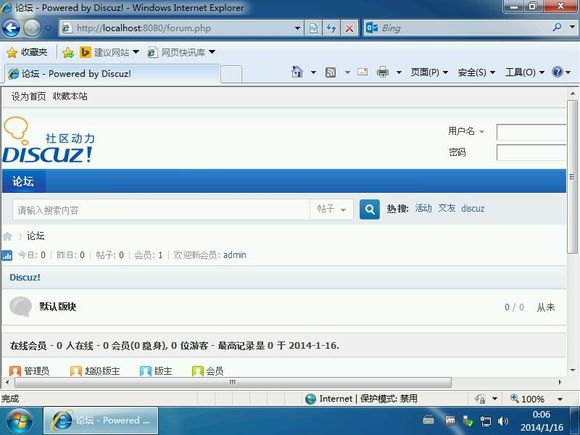The image size is (580, 435).
Task: Click the Compatibility View icon
Action: pos(313,28)
